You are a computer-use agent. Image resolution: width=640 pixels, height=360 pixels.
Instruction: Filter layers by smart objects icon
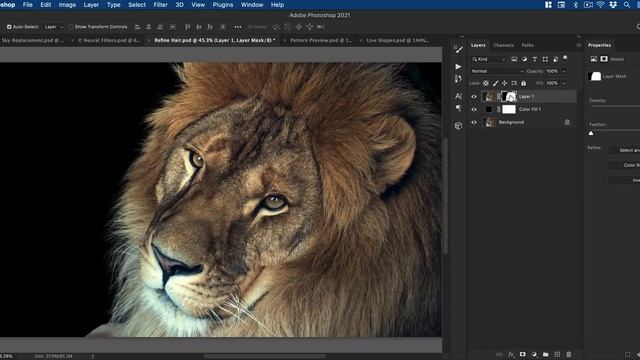[x=556, y=59]
